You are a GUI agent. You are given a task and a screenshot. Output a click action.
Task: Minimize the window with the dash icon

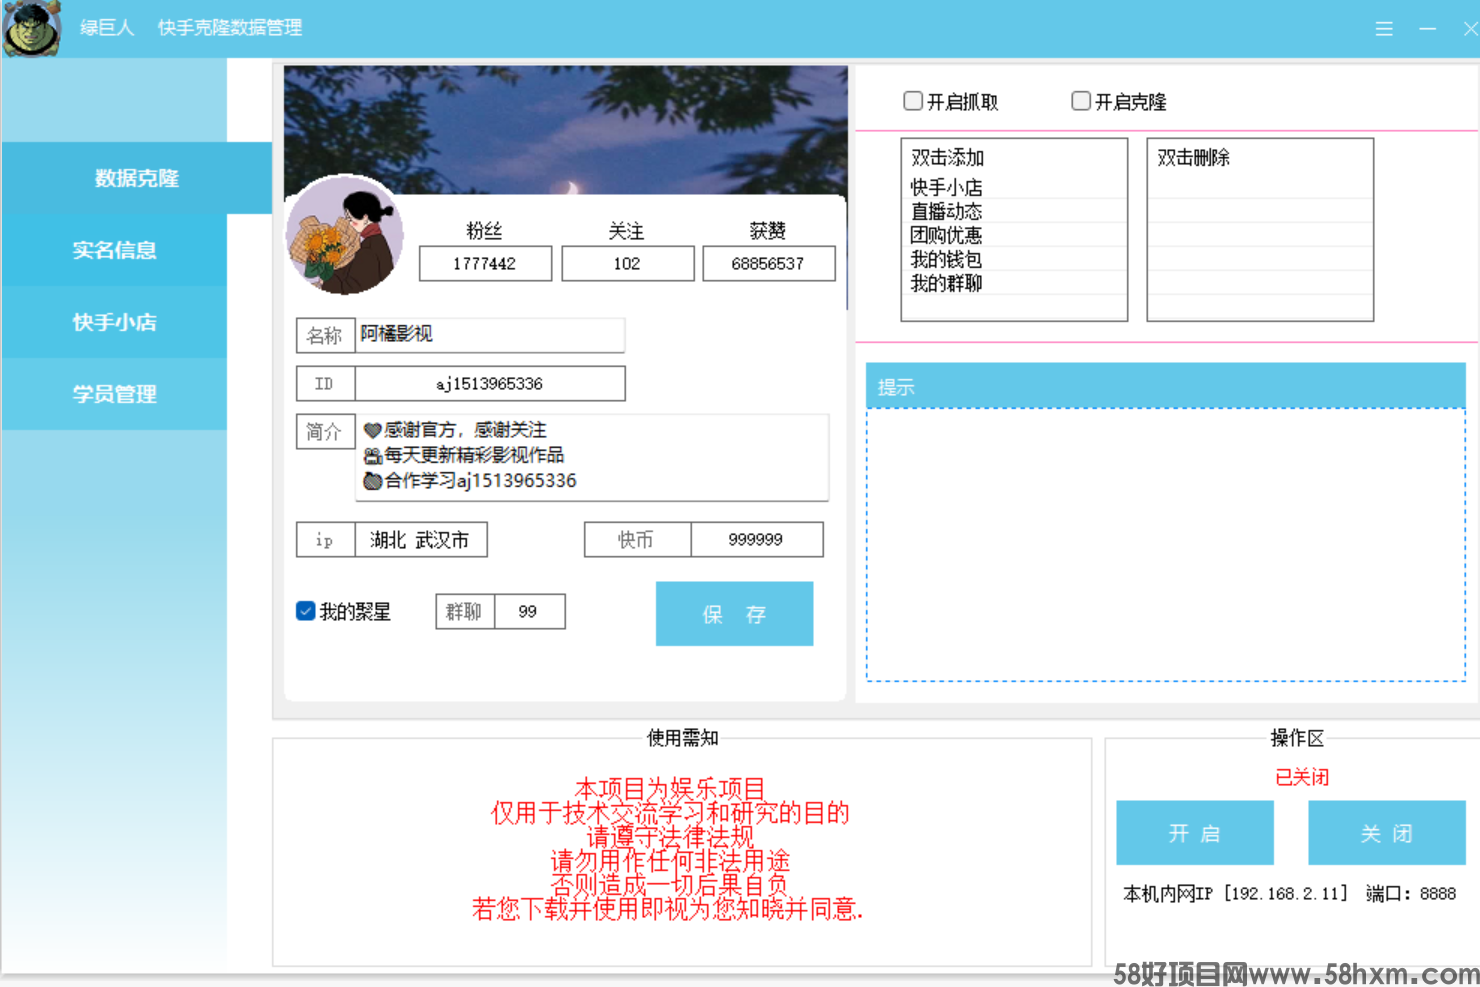[1428, 29]
